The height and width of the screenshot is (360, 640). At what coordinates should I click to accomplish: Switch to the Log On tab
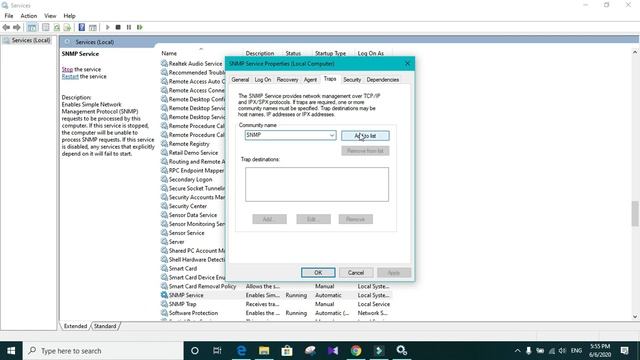pos(263,80)
